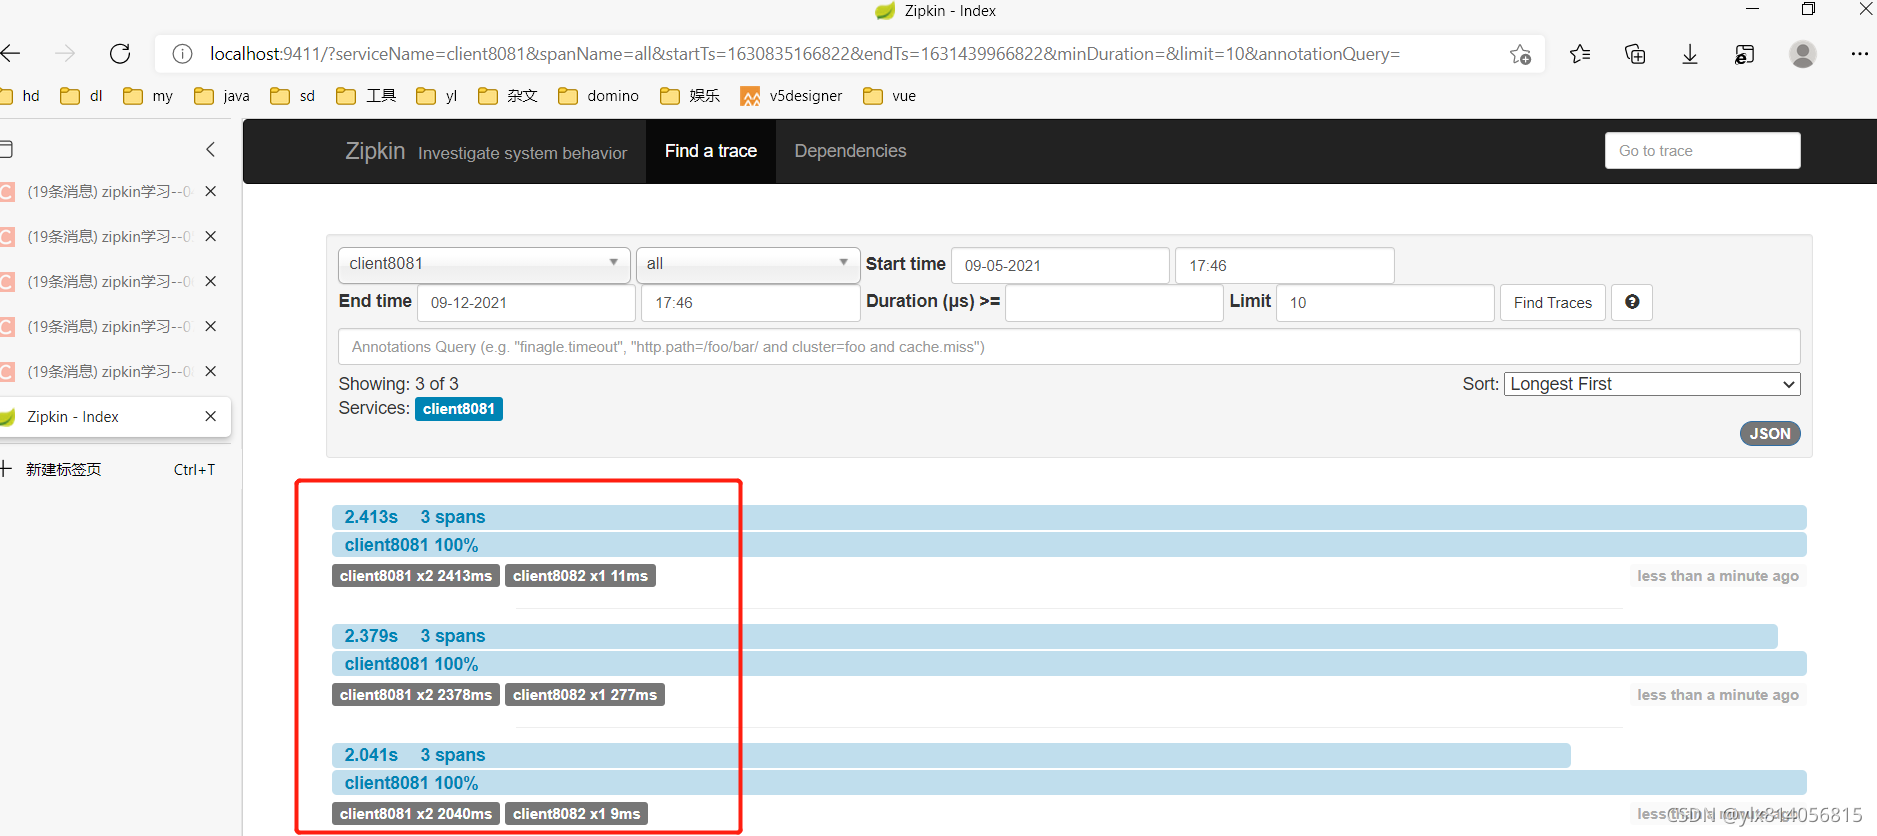
Task: Open the 'vue' bookmarks folder
Action: (890, 96)
